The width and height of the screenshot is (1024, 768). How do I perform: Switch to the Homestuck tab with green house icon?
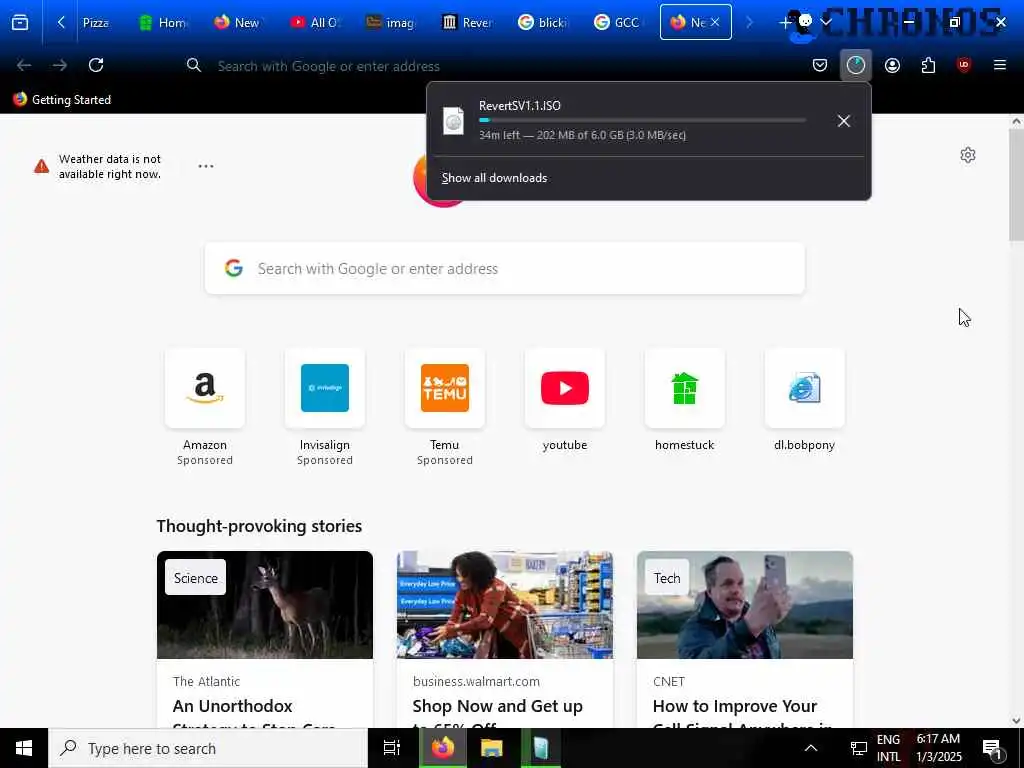coord(163,23)
